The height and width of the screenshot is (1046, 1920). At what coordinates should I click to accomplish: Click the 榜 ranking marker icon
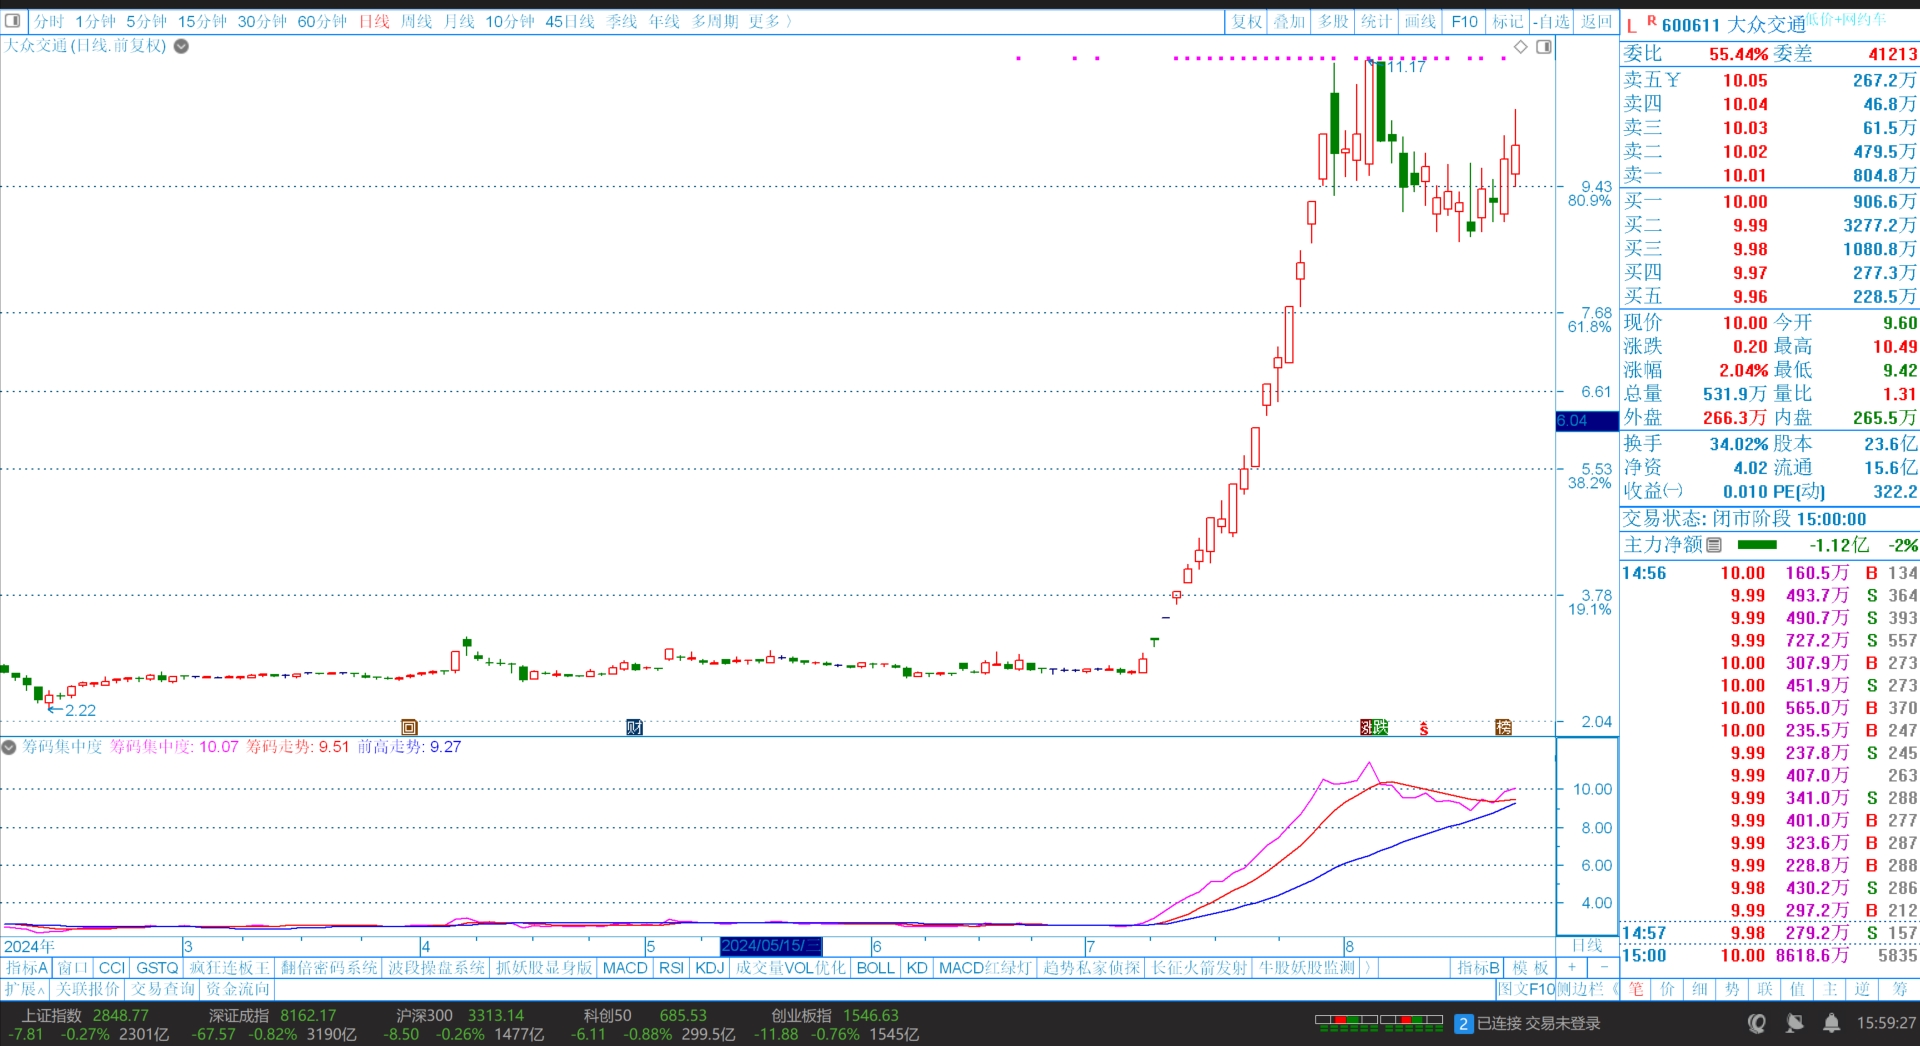tap(1503, 727)
